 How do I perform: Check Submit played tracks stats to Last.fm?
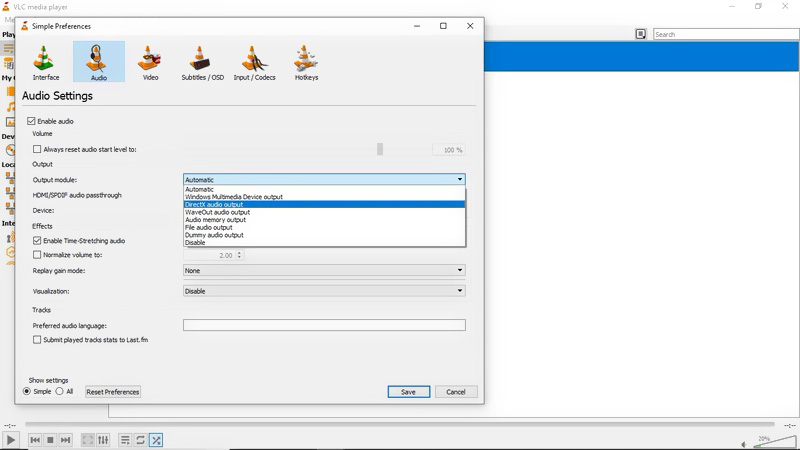[38, 340]
